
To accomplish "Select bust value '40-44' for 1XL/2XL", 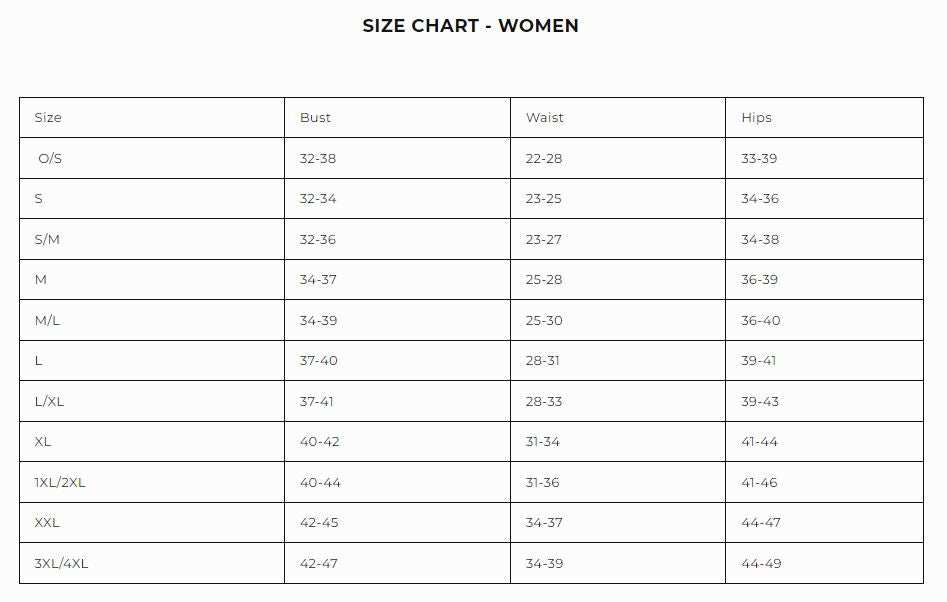I will point(320,483).
